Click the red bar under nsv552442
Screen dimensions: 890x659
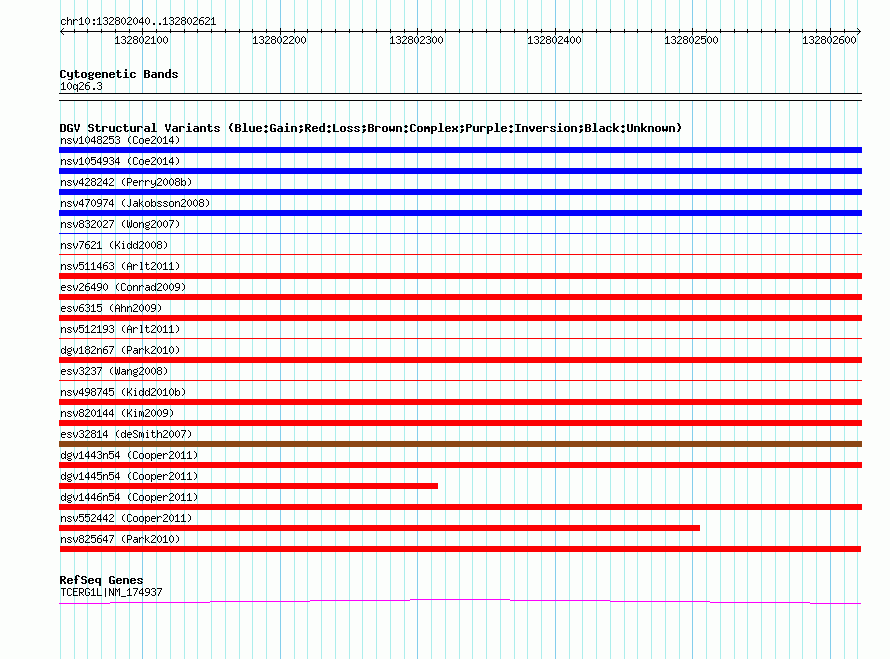click(379, 528)
